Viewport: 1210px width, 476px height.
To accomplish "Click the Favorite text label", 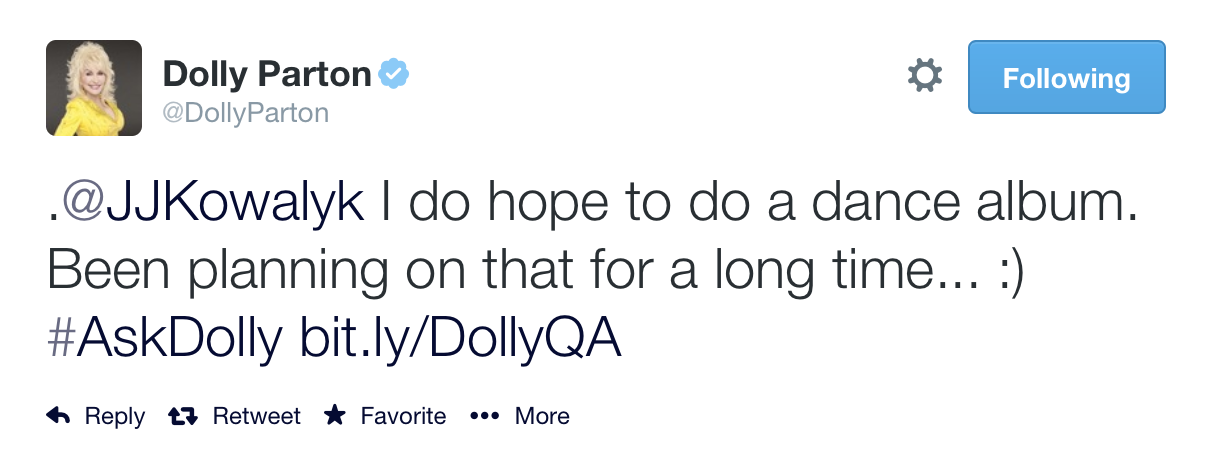I will (403, 416).
